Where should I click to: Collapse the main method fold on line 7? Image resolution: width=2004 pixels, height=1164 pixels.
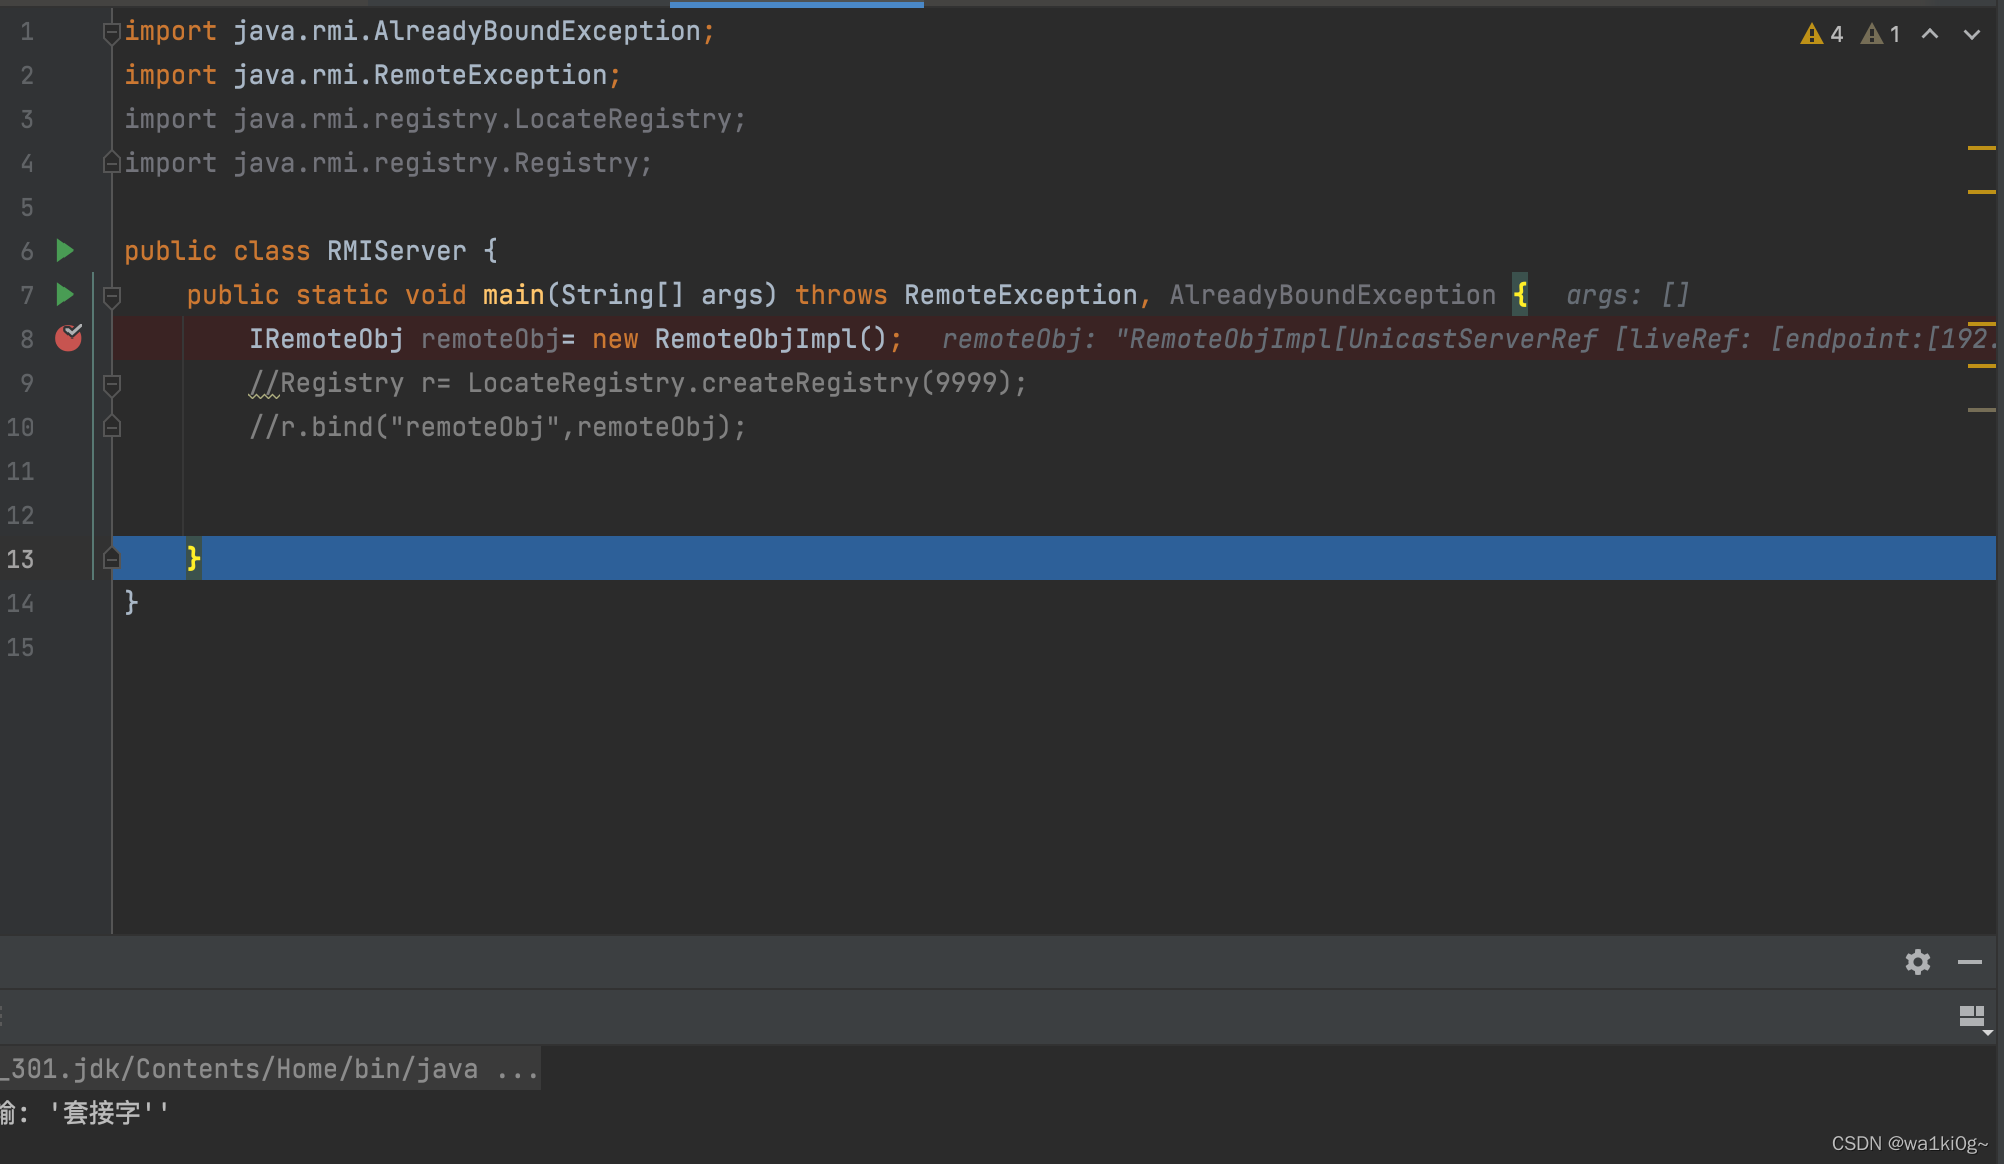click(x=112, y=296)
